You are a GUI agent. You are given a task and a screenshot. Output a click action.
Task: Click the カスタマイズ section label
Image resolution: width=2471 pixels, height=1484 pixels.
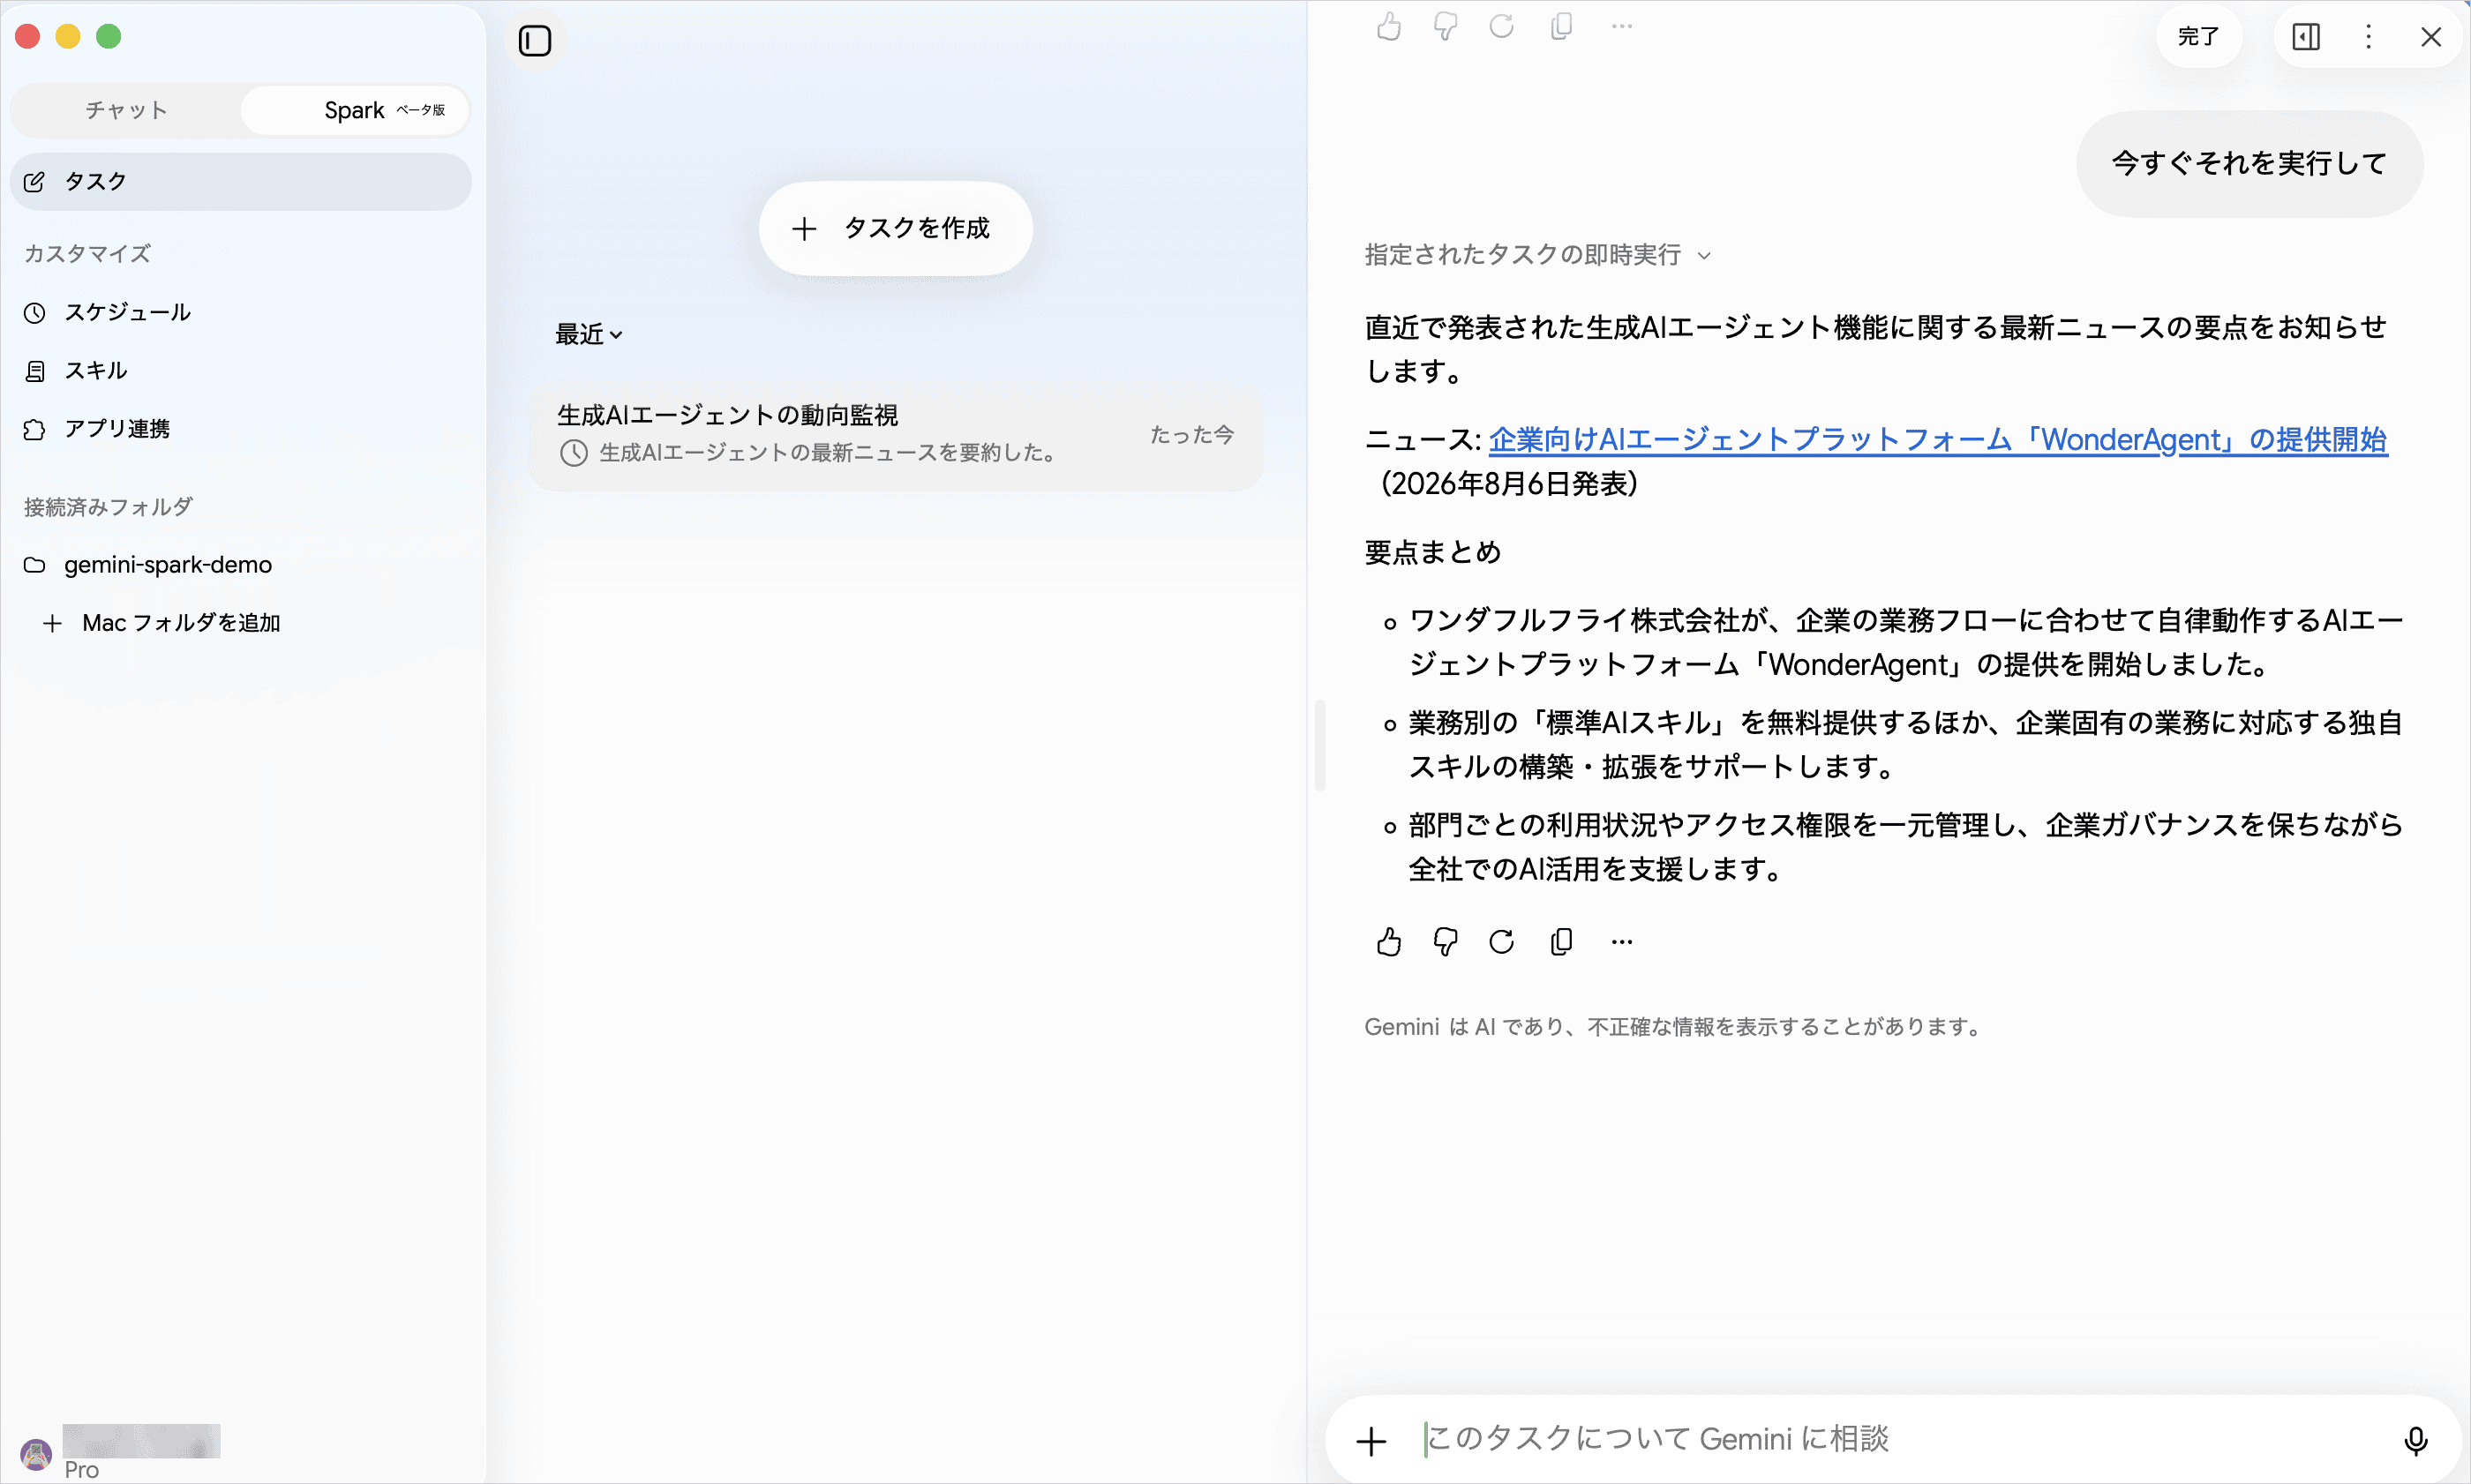pos(87,253)
